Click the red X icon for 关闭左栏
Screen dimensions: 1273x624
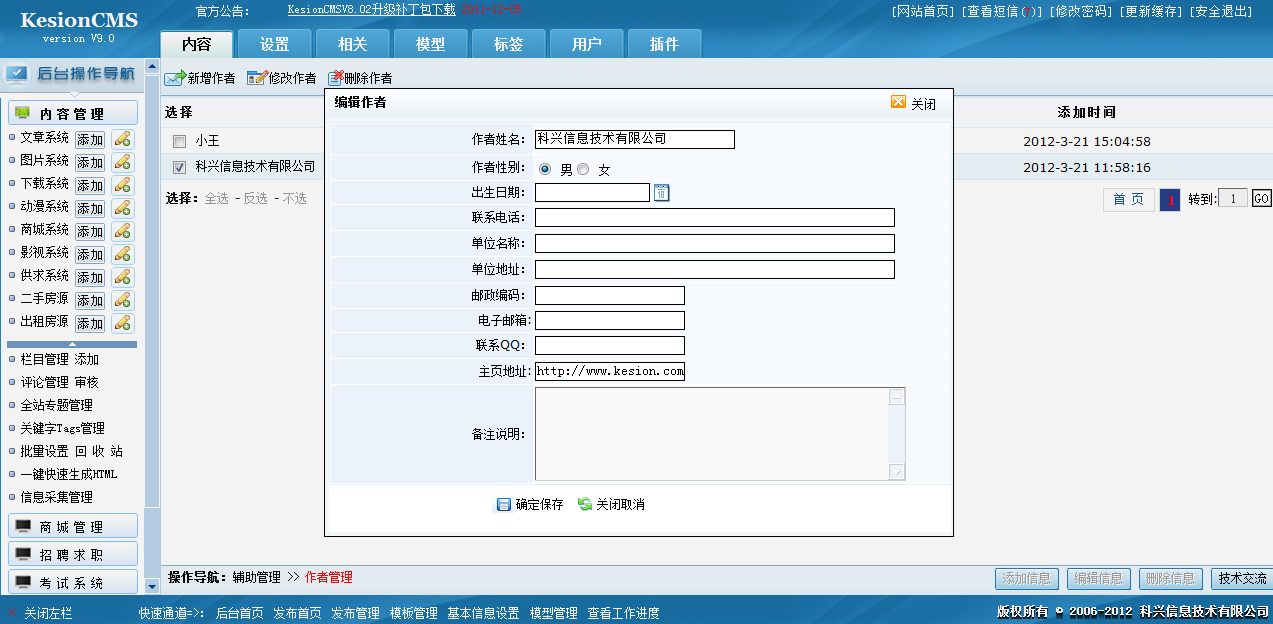point(12,613)
